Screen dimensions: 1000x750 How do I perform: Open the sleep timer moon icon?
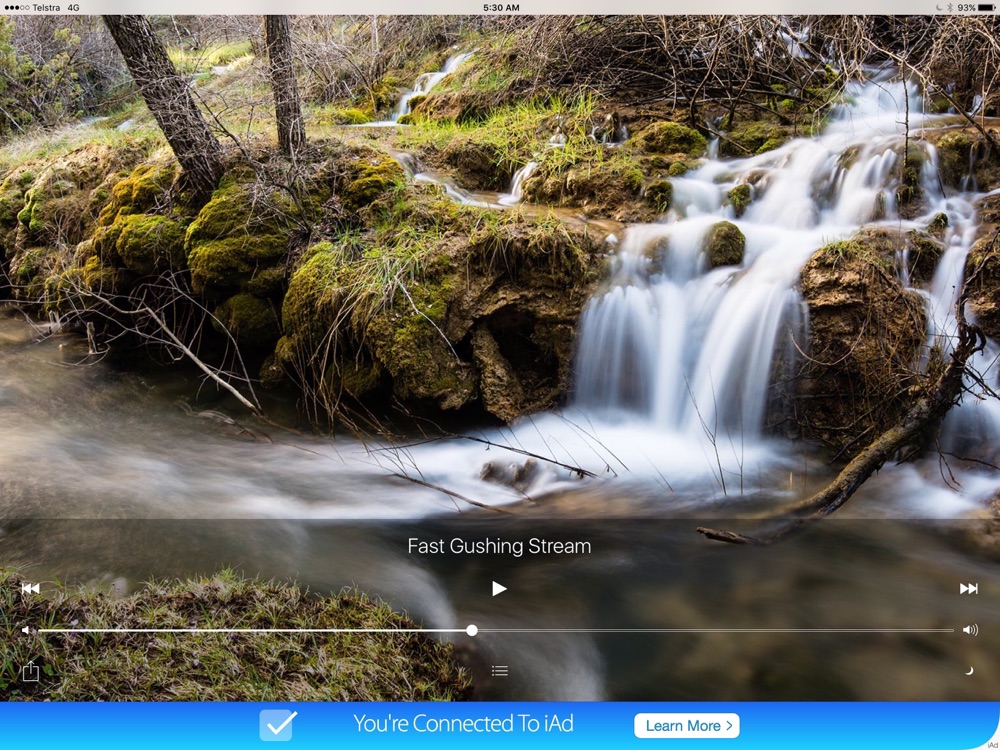point(969,670)
